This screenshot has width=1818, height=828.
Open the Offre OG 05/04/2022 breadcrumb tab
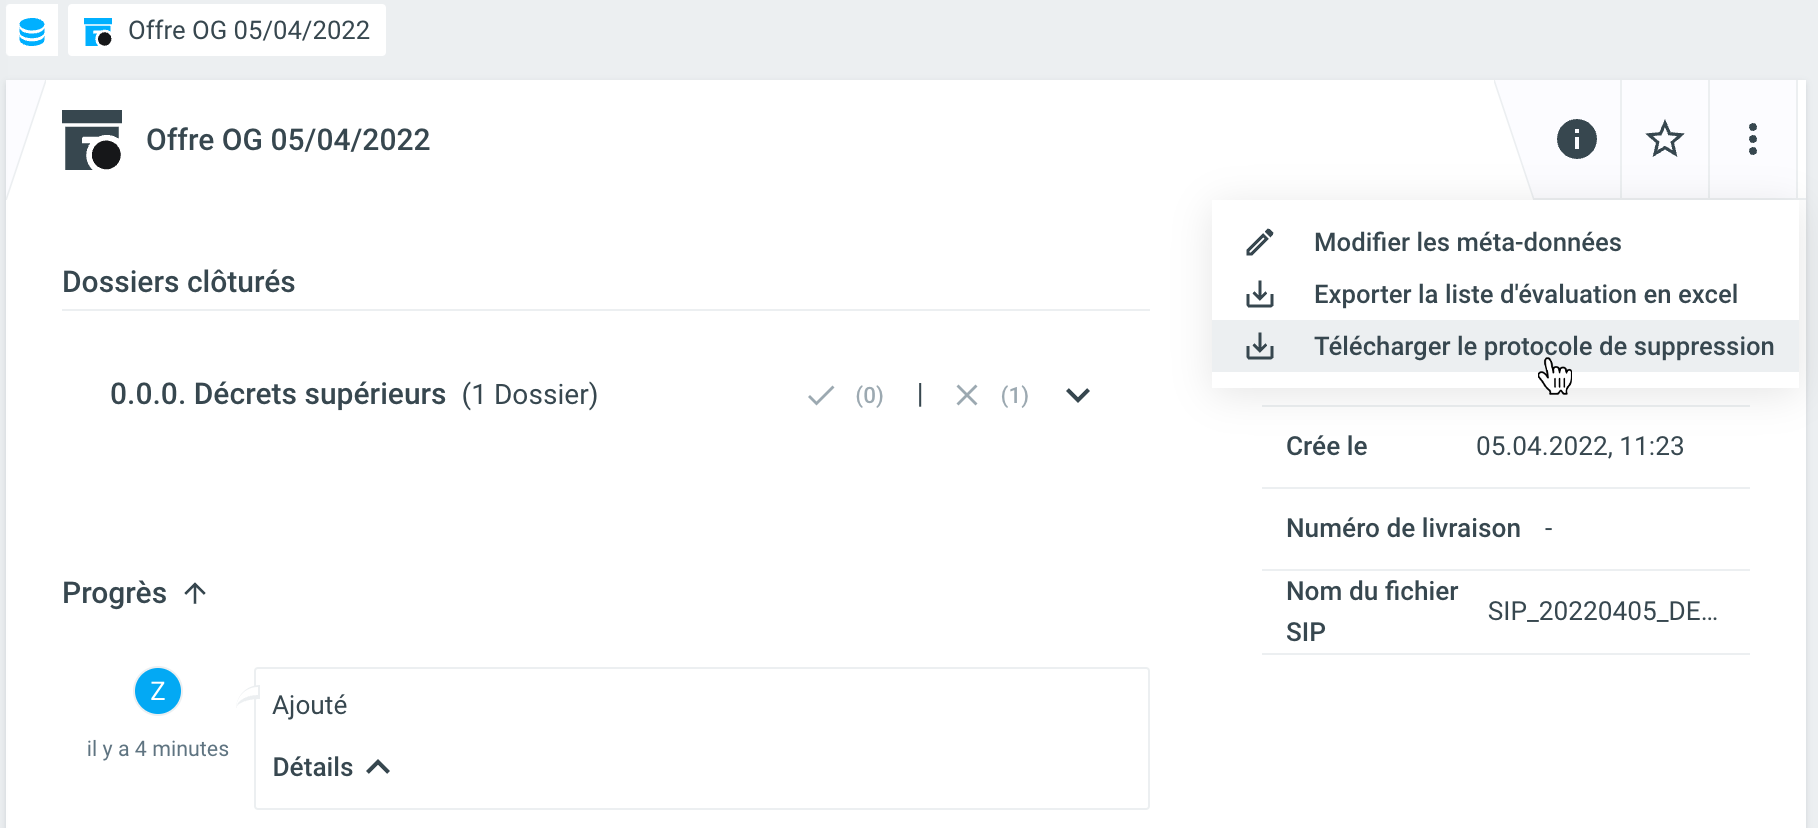[228, 31]
